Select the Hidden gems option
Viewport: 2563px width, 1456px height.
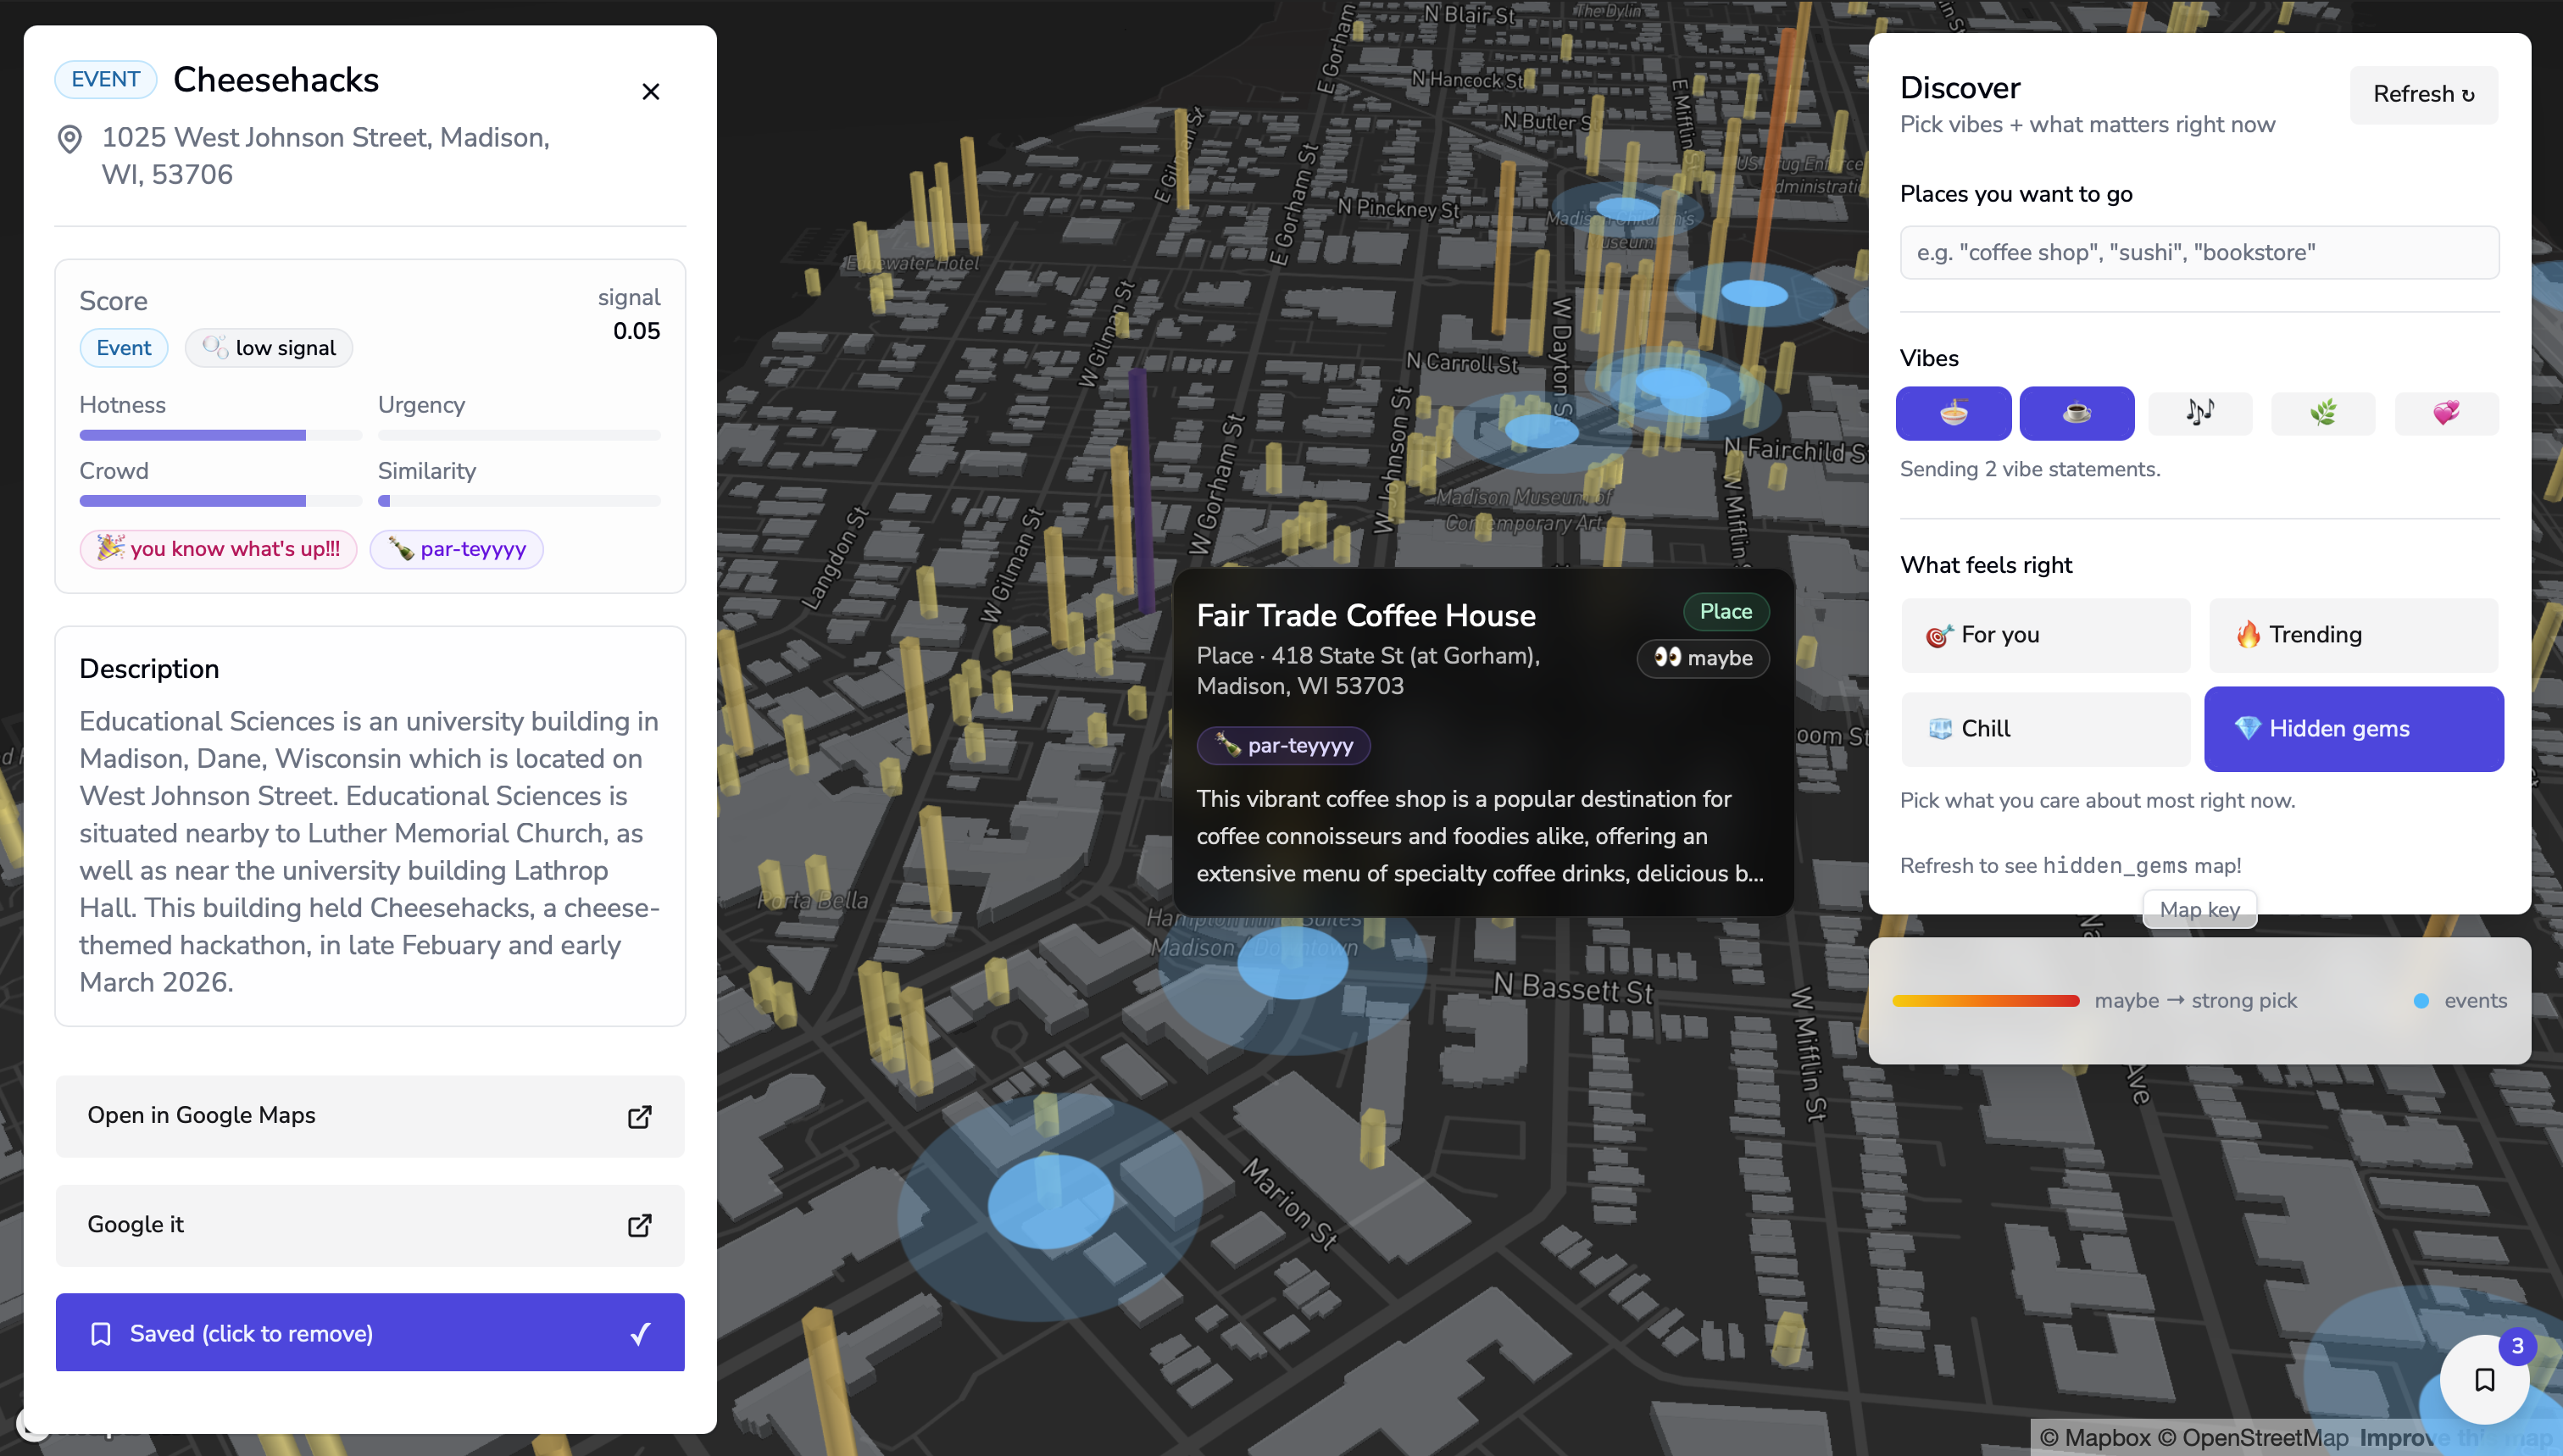pos(2352,729)
